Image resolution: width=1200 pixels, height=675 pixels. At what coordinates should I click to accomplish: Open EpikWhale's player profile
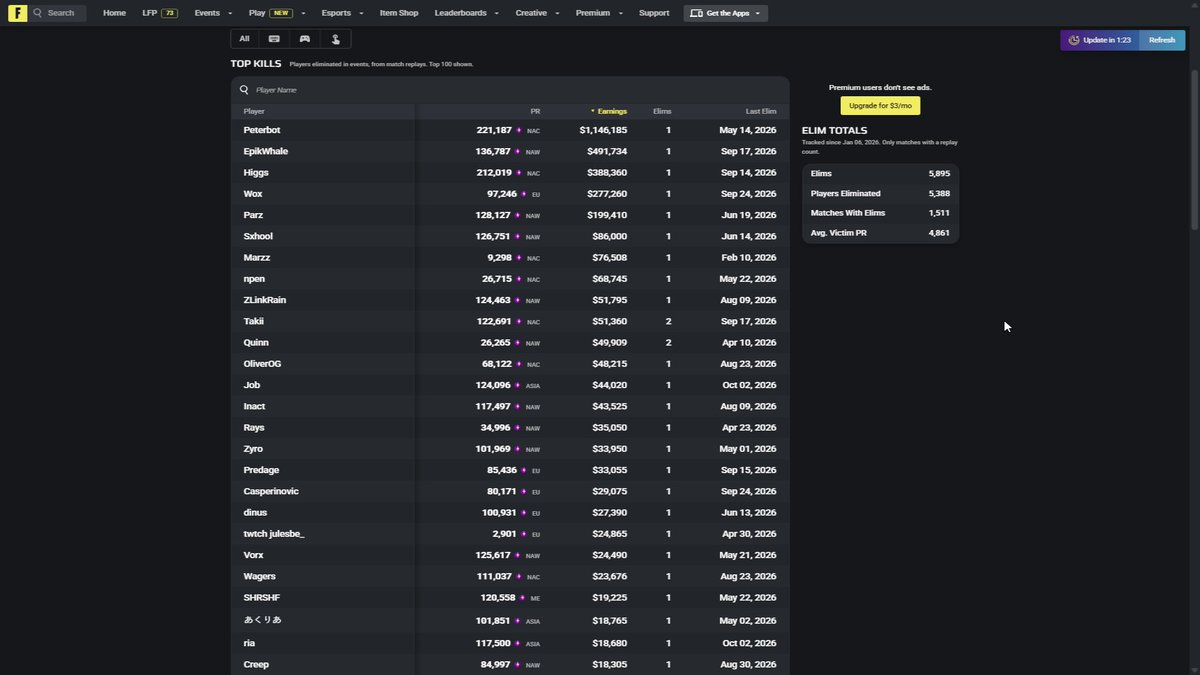(266, 152)
